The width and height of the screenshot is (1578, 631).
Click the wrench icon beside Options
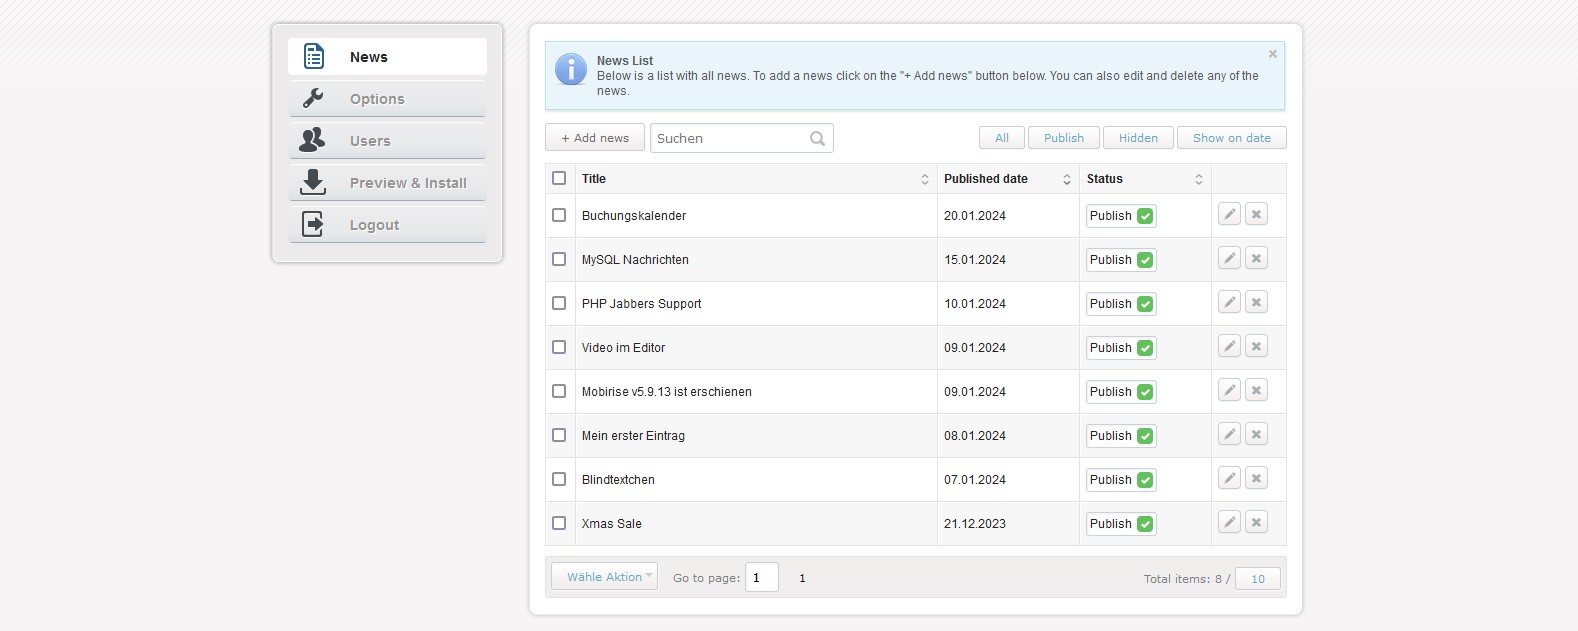313,98
